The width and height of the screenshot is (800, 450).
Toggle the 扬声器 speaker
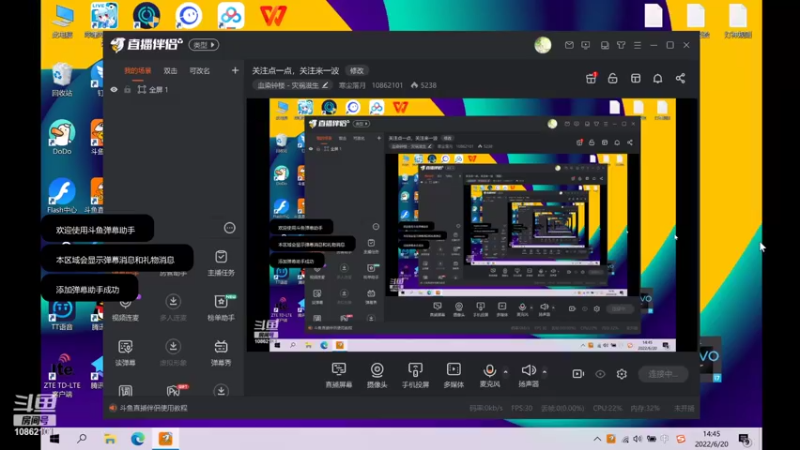click(x=529, y=375)
